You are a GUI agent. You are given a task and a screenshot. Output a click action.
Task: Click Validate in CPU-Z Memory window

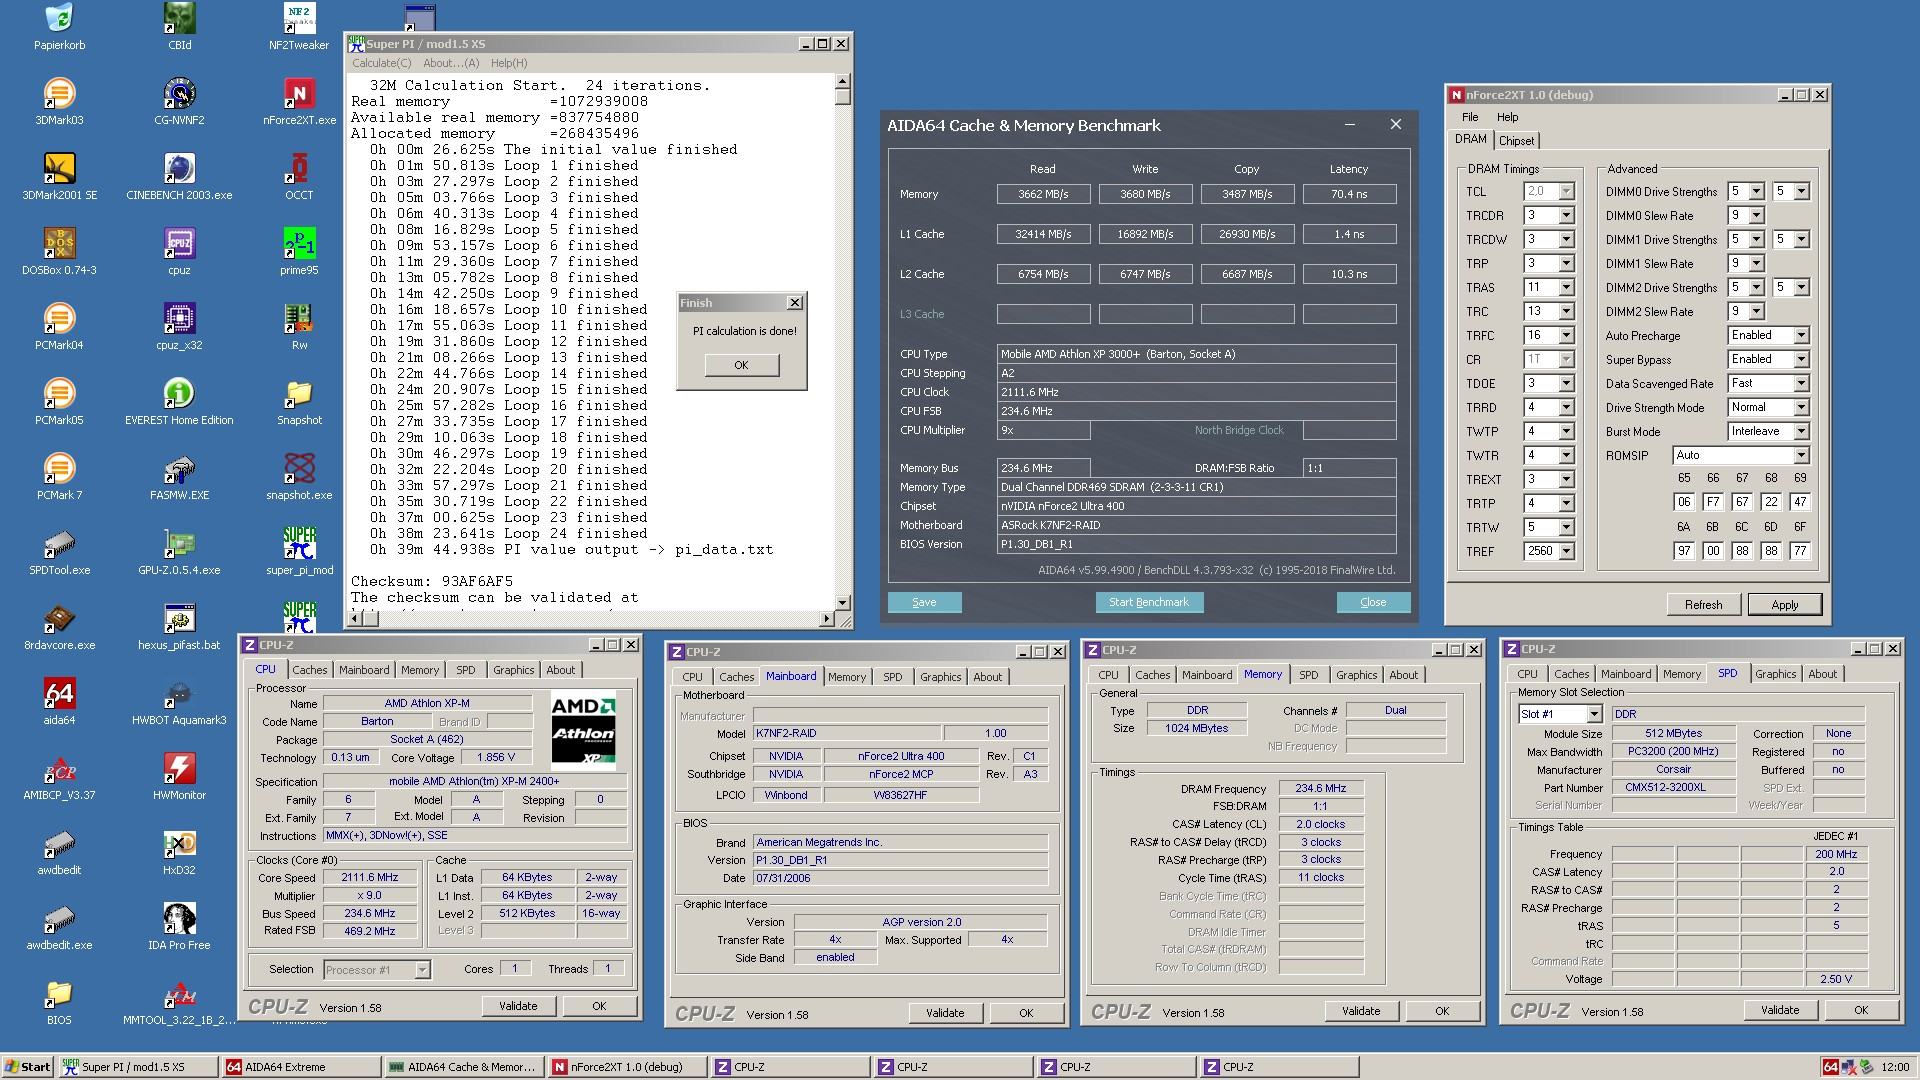tap(1360, 1011)
